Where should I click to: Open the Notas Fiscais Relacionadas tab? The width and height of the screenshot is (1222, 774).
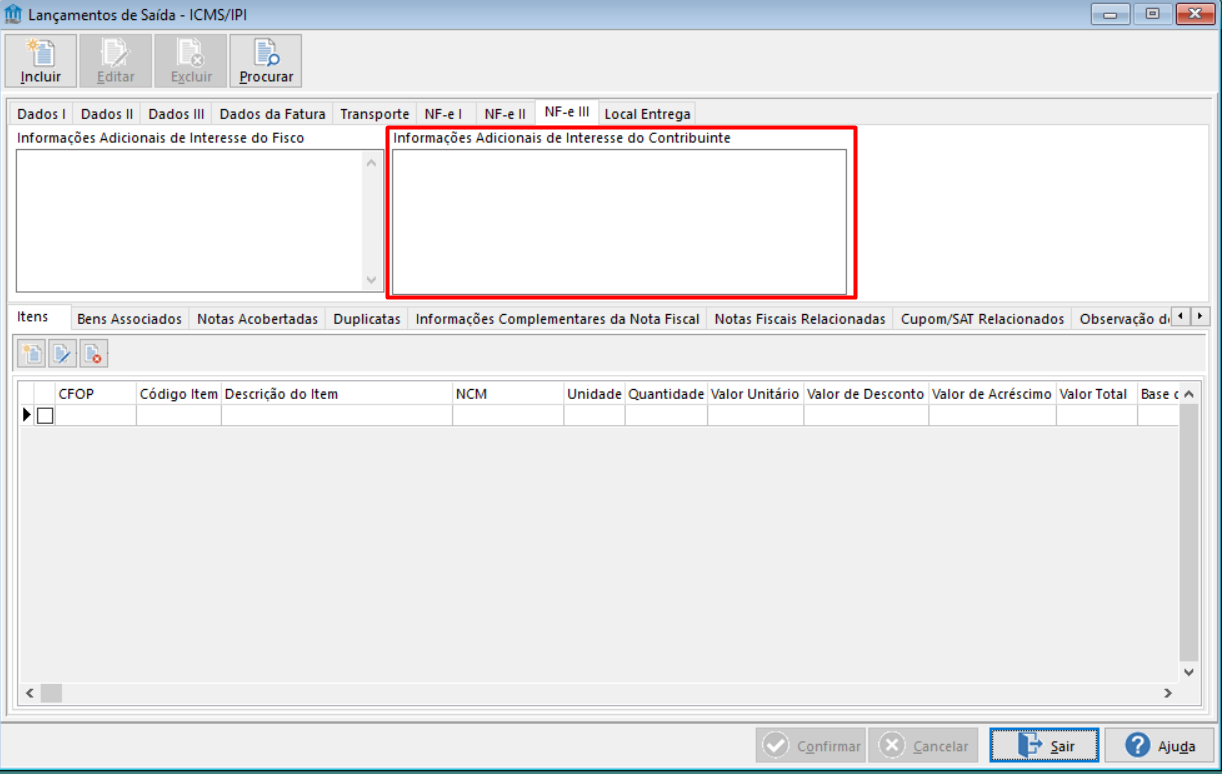[800, 319]
